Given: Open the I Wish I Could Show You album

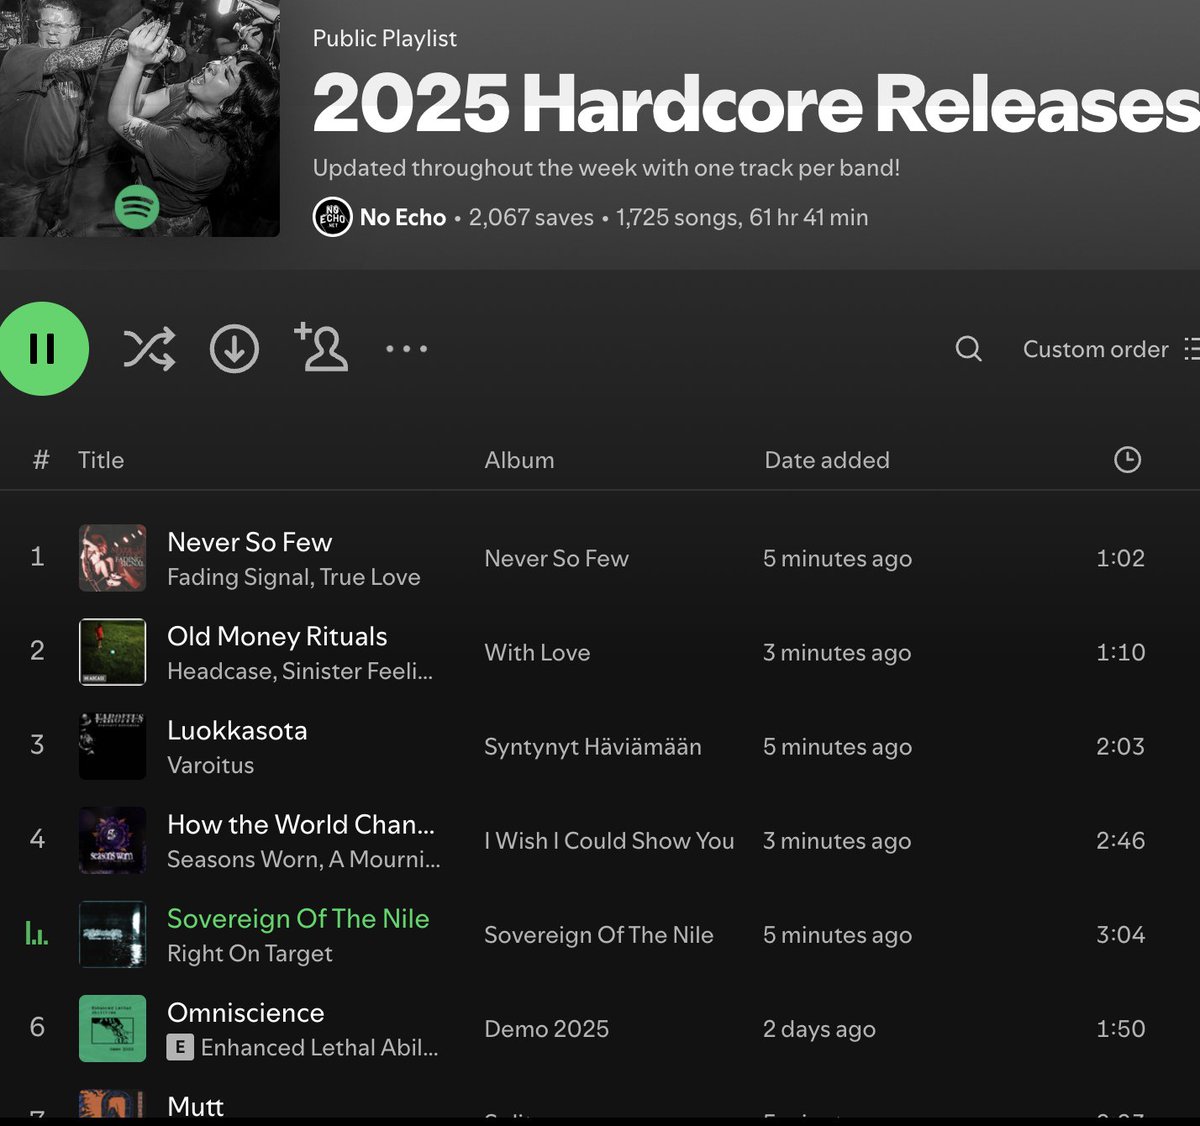Looking at the screenshot, I should click(609, 840).
